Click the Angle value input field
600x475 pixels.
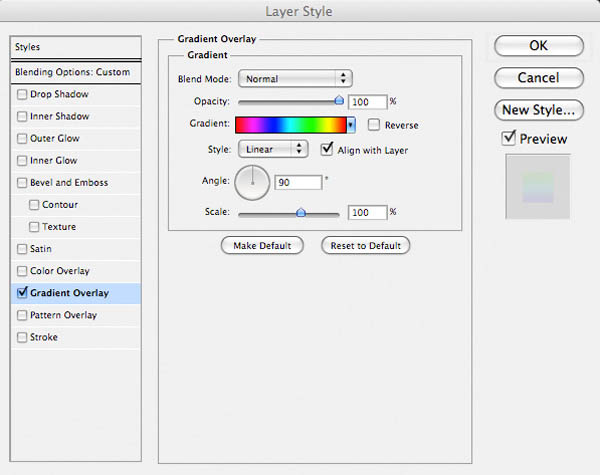pyautogui.click(x=298, y=182)
